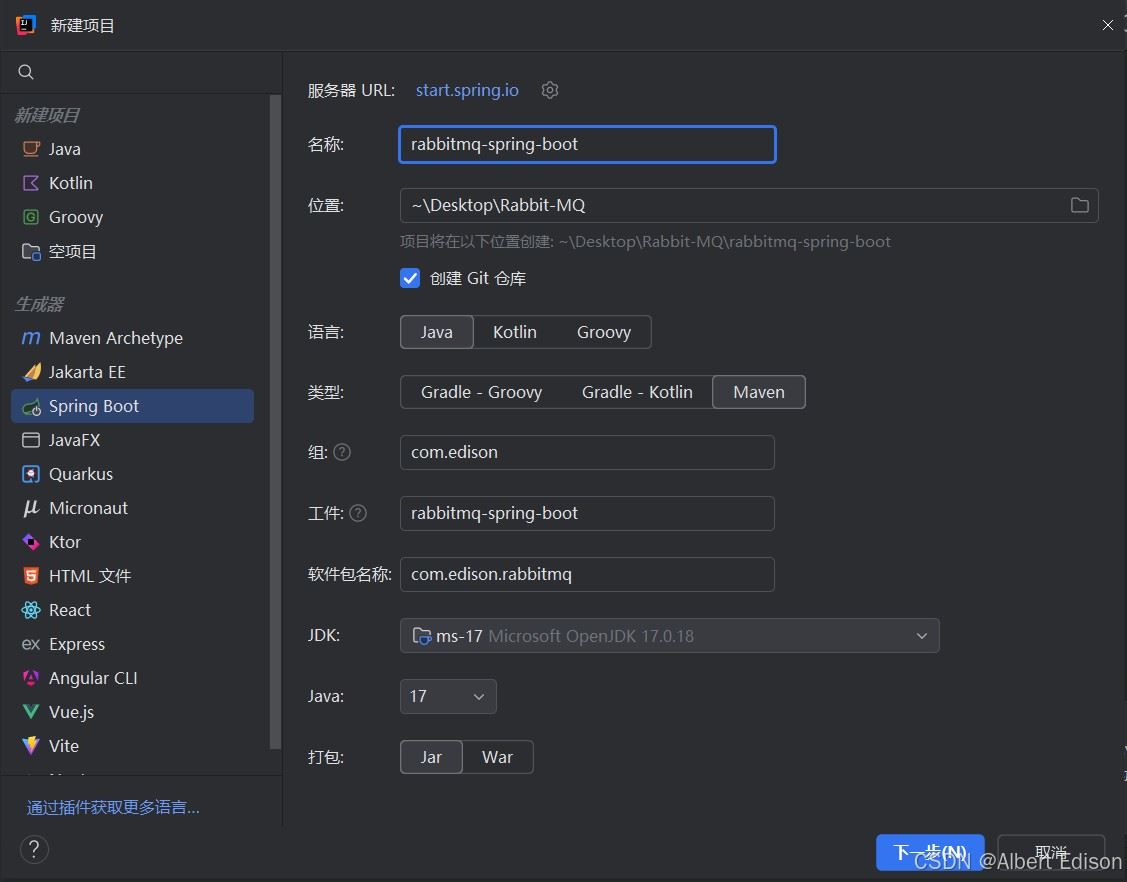Show help for the Group field

[342, 452]
